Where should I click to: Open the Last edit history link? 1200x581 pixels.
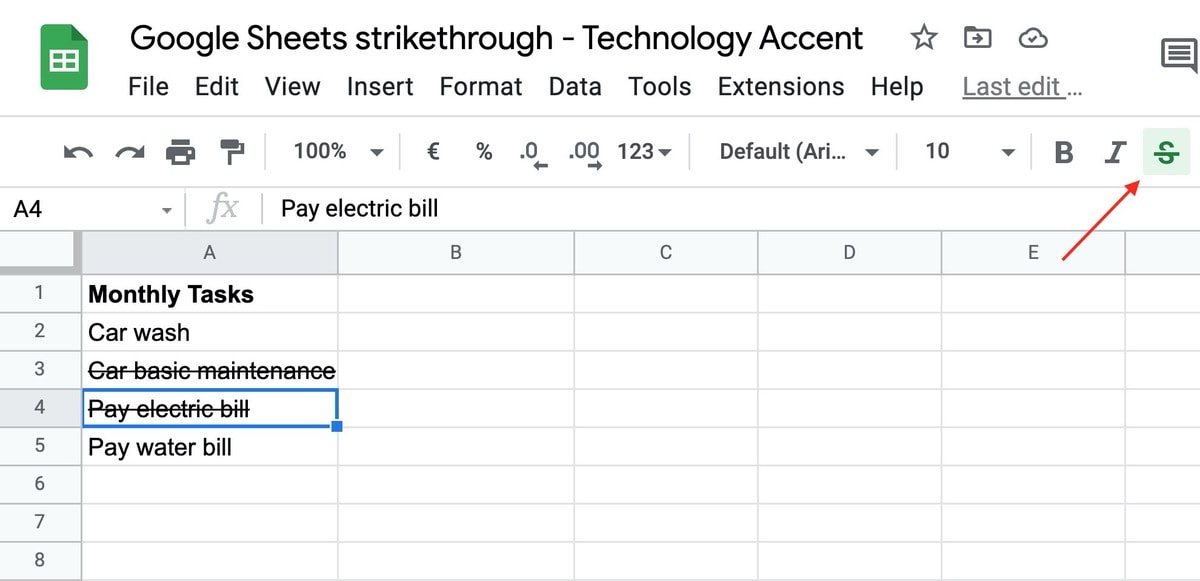[1022, 87]
